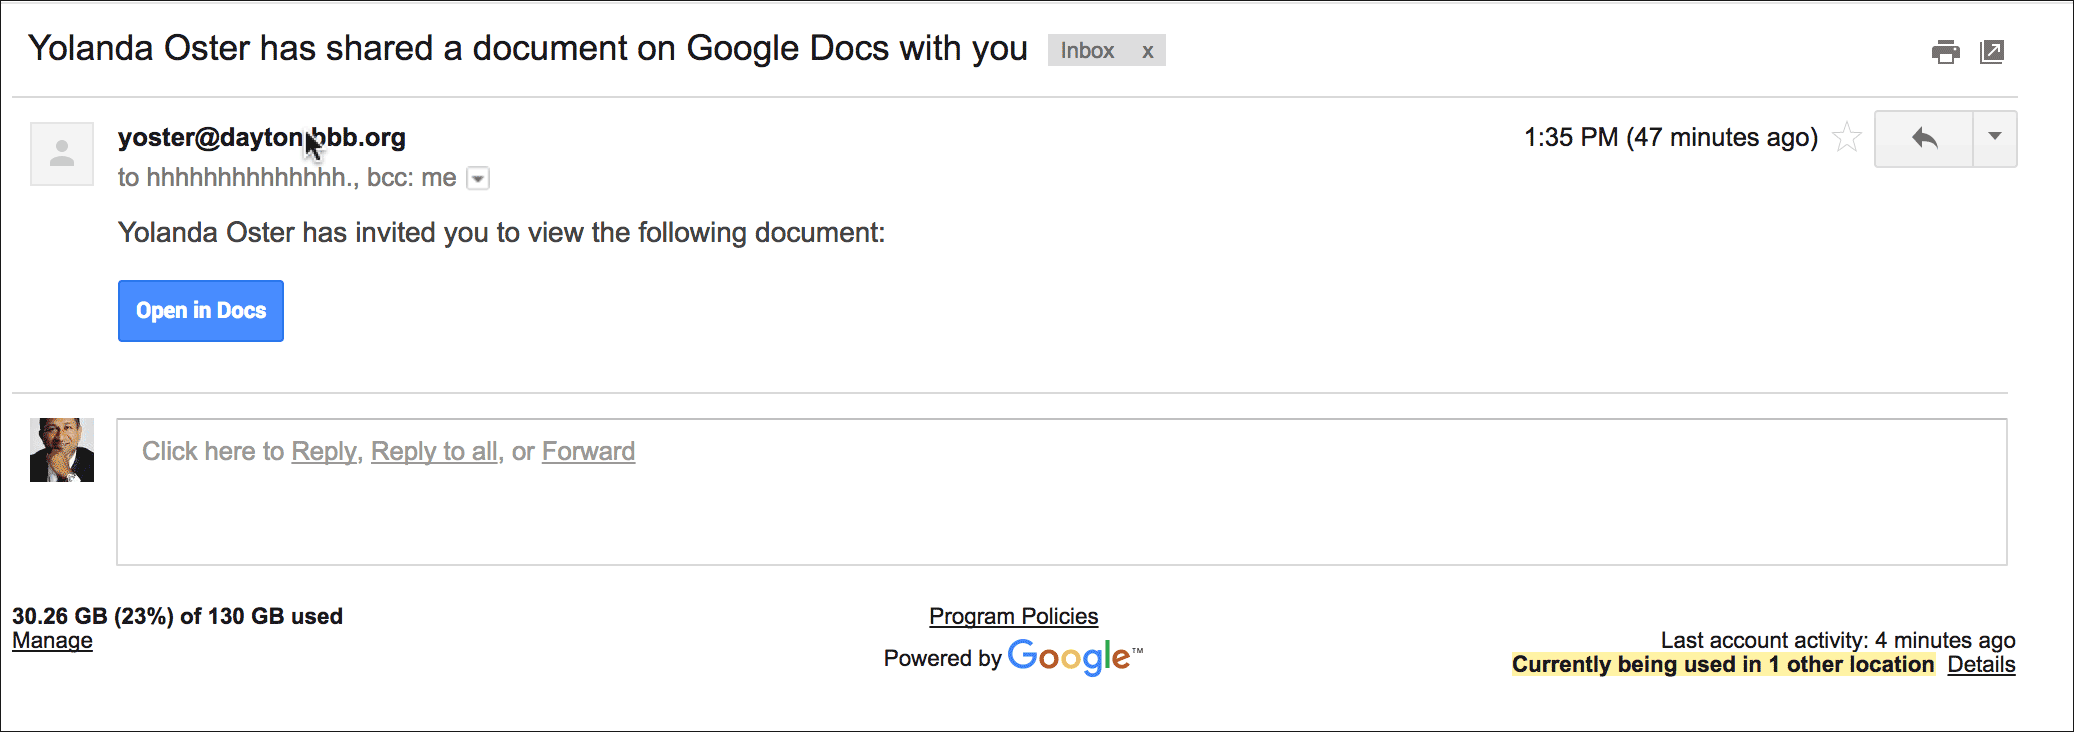Print this email conversation
Screen dimensions: 2074x732
[1945, 51]
